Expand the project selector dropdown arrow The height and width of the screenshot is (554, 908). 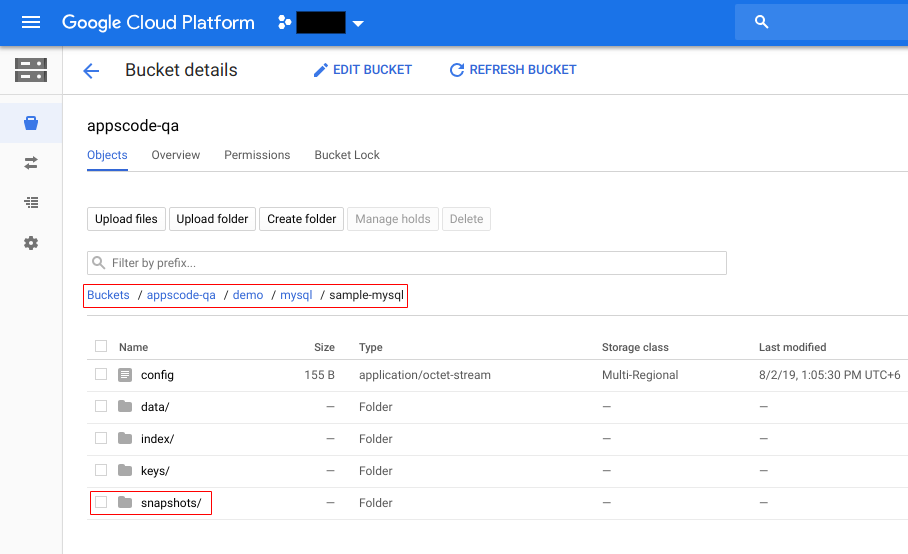359,23
